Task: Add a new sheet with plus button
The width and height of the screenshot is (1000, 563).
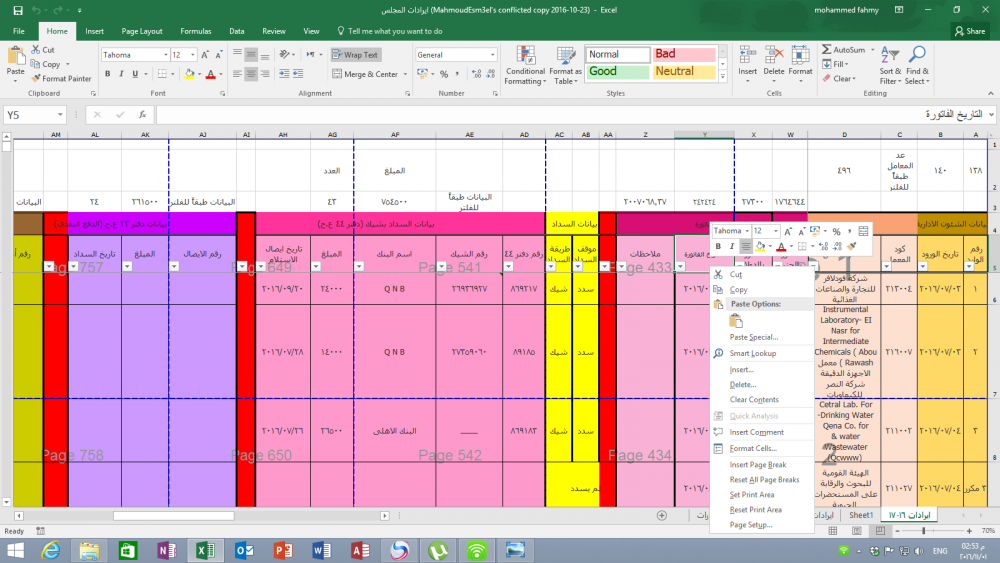Action: pos(661,515)
